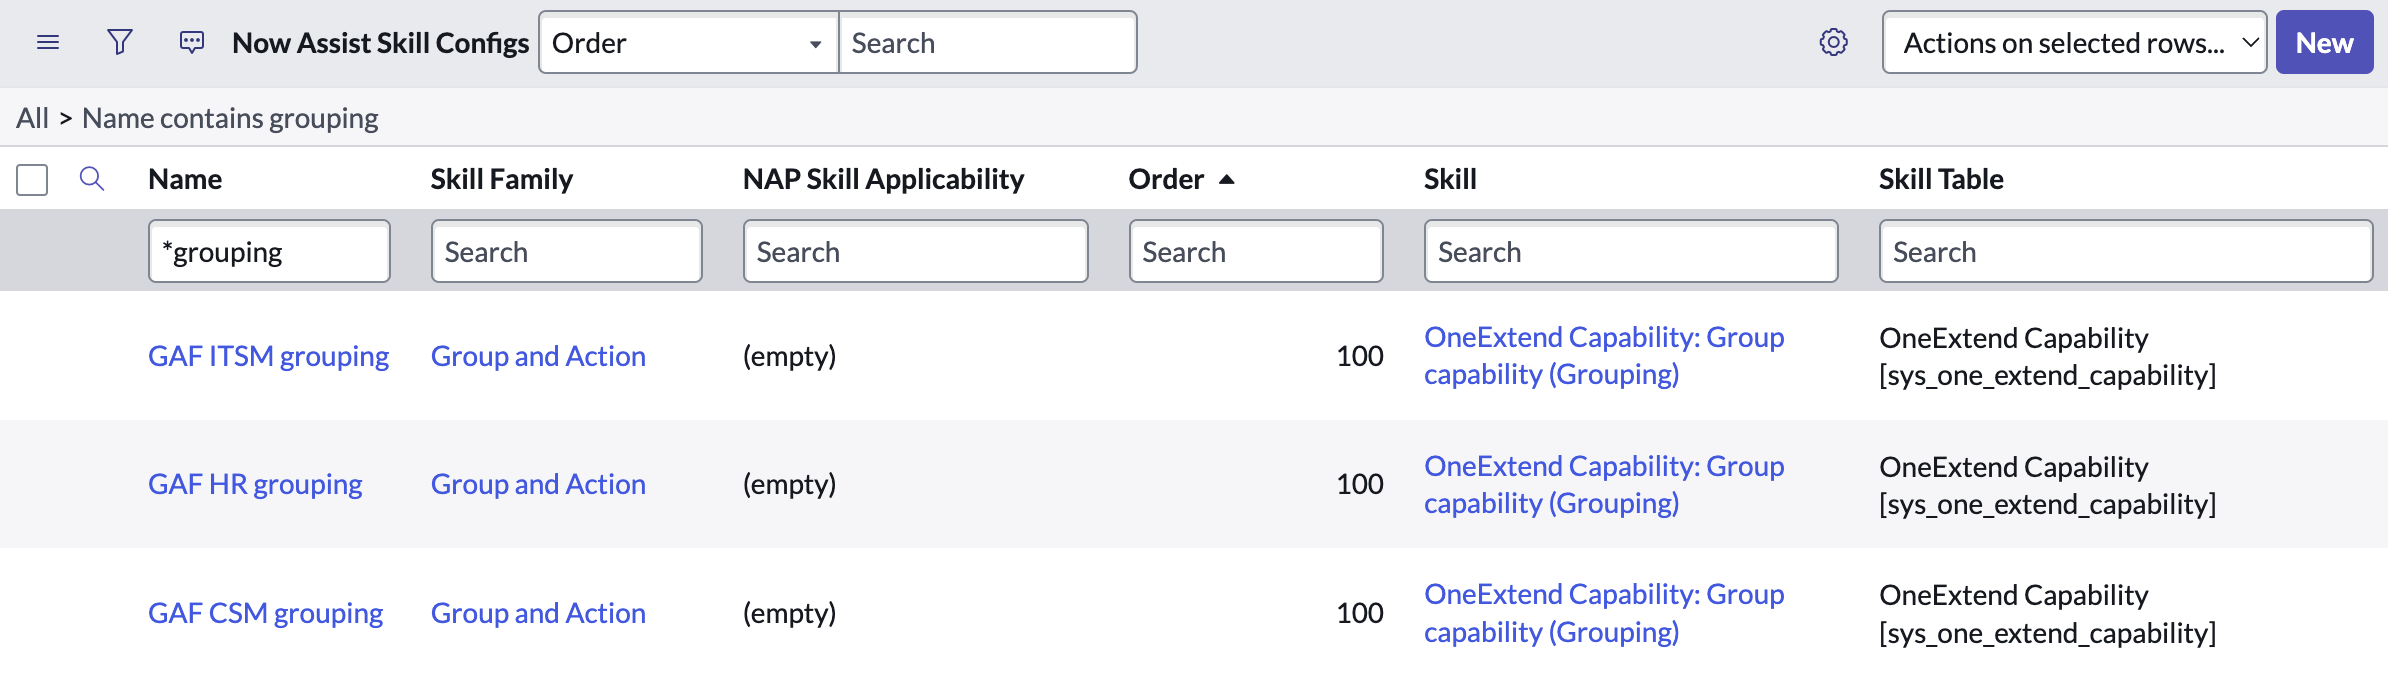Click the Order value 100 in CSM row
Viewport: 2388px width, 680px height.
1360,613
